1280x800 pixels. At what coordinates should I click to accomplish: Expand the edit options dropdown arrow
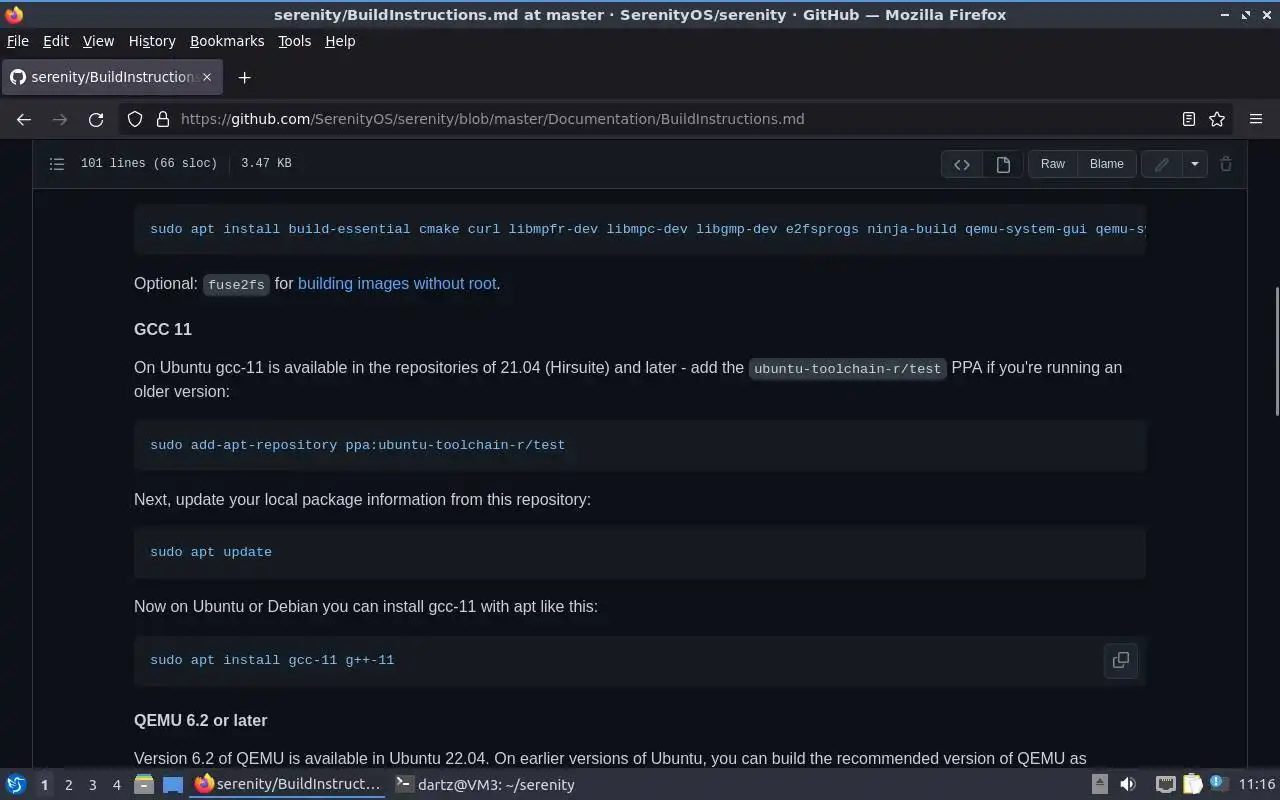[x=1195, y=164]
